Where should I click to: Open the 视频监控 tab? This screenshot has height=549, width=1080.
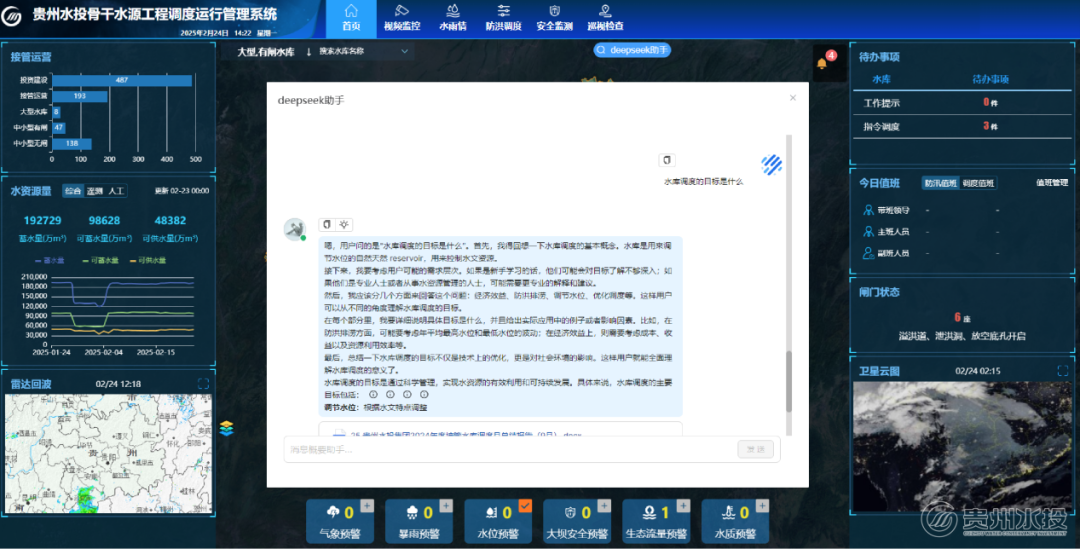[x=402, y=19]
